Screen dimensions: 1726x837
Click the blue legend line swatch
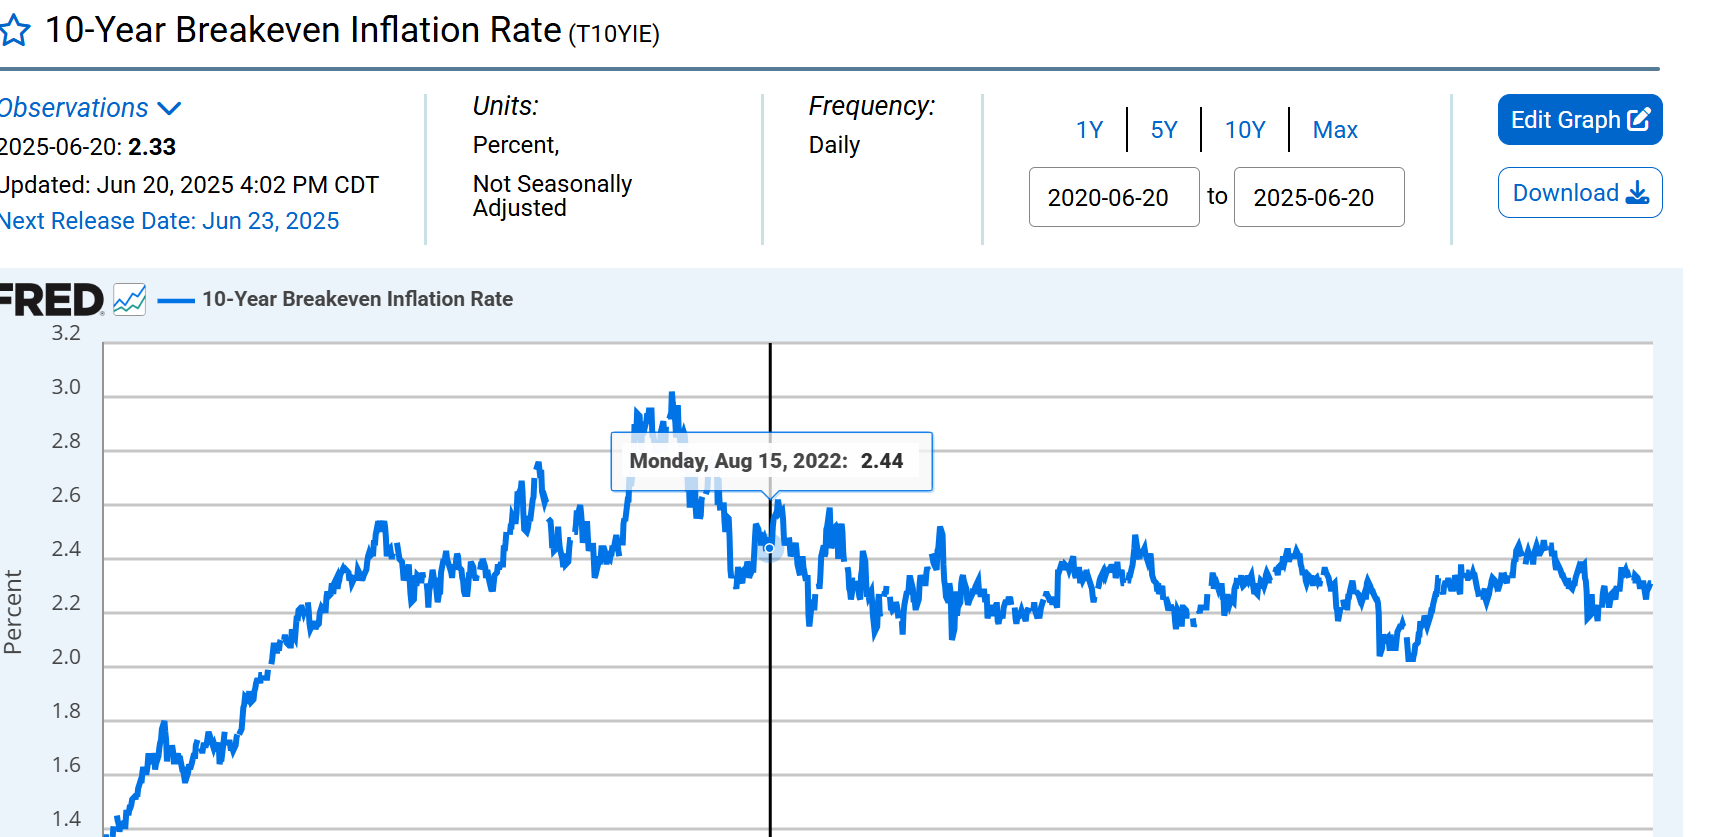[x=176, y=300]
